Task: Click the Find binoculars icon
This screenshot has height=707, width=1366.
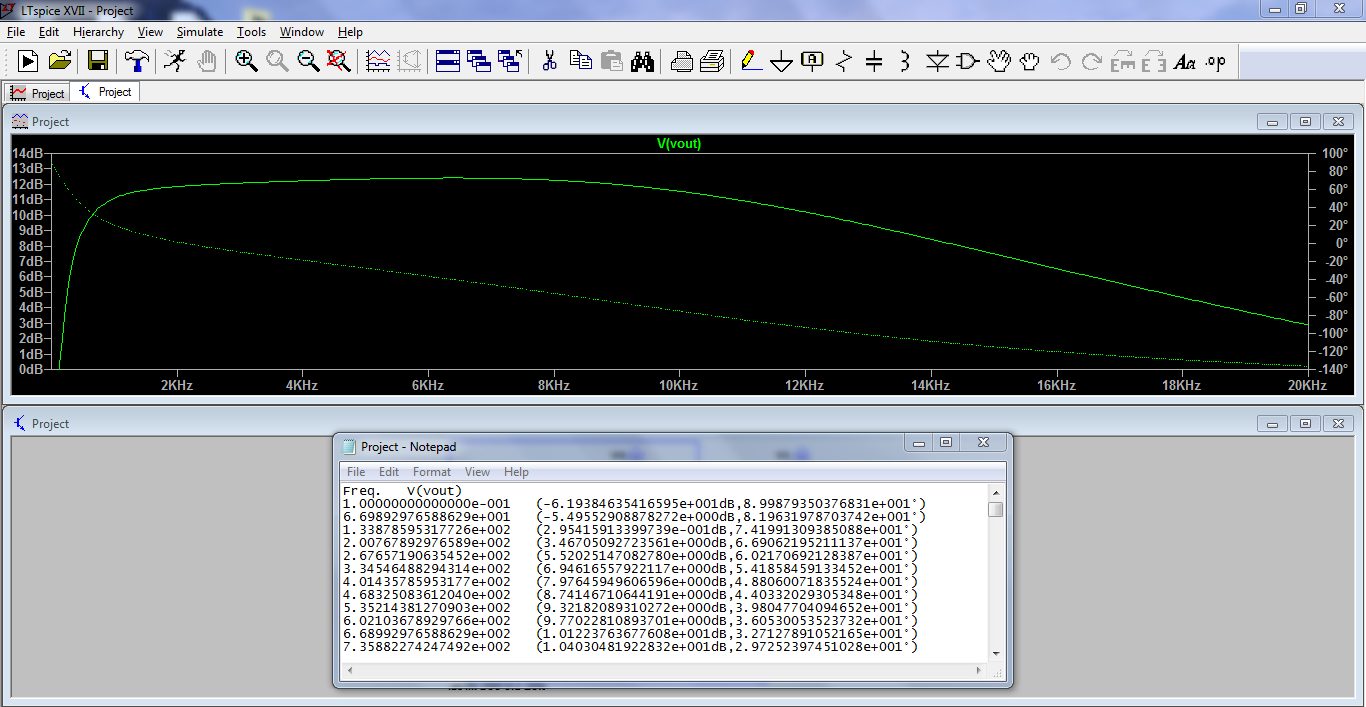Action: point(642,61)
